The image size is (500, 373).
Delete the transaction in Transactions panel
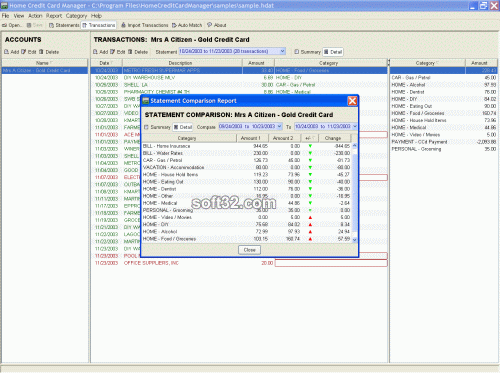pos(138,52)
